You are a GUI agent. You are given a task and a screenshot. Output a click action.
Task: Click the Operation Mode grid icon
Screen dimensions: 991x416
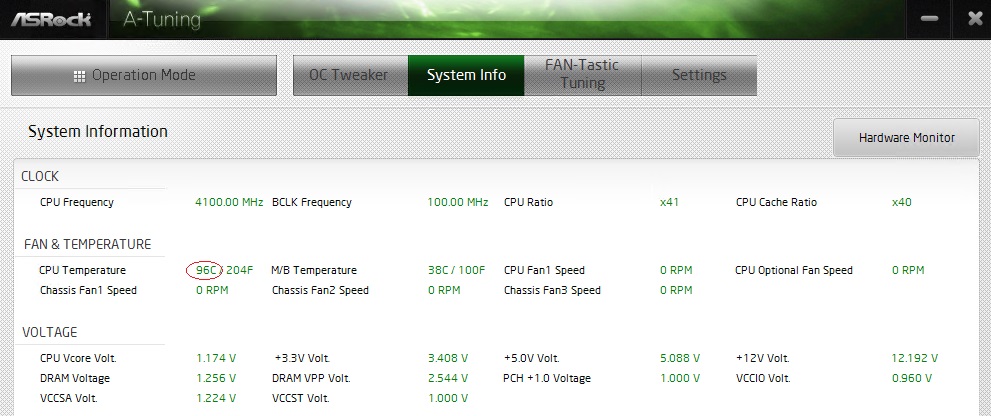pyautogui.click(x=79, y=76)
